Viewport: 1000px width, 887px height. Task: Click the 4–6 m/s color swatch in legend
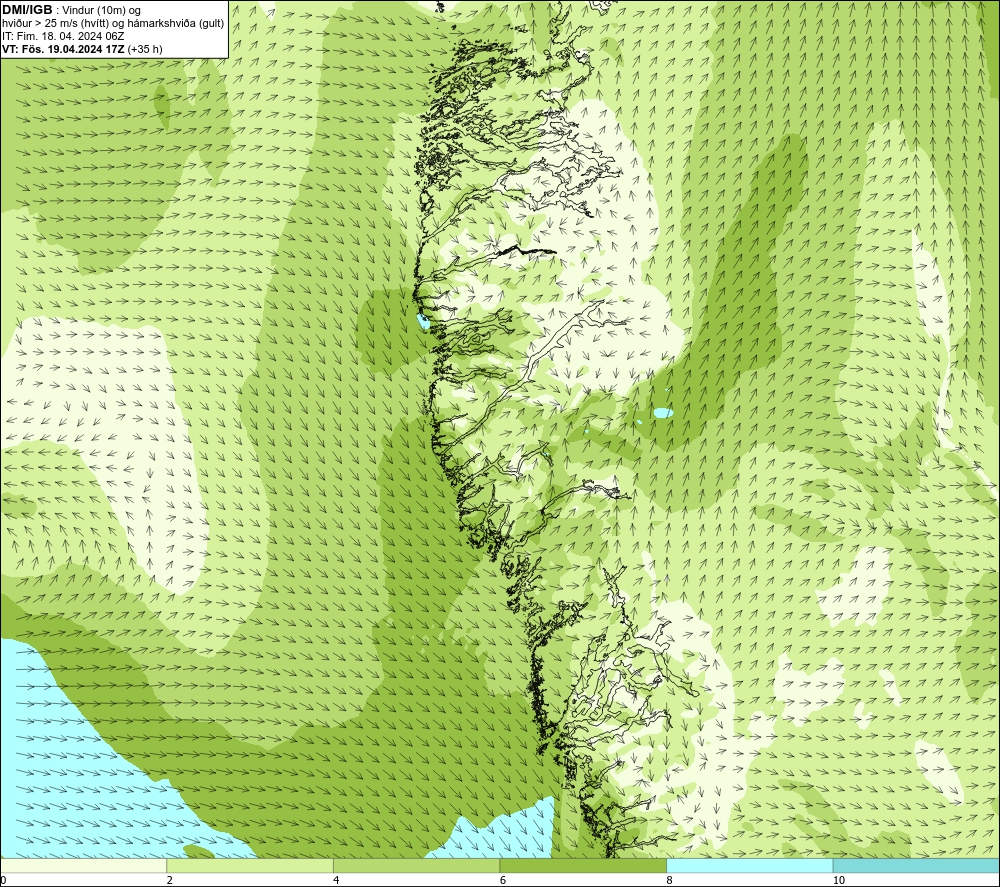pos(416,865)
